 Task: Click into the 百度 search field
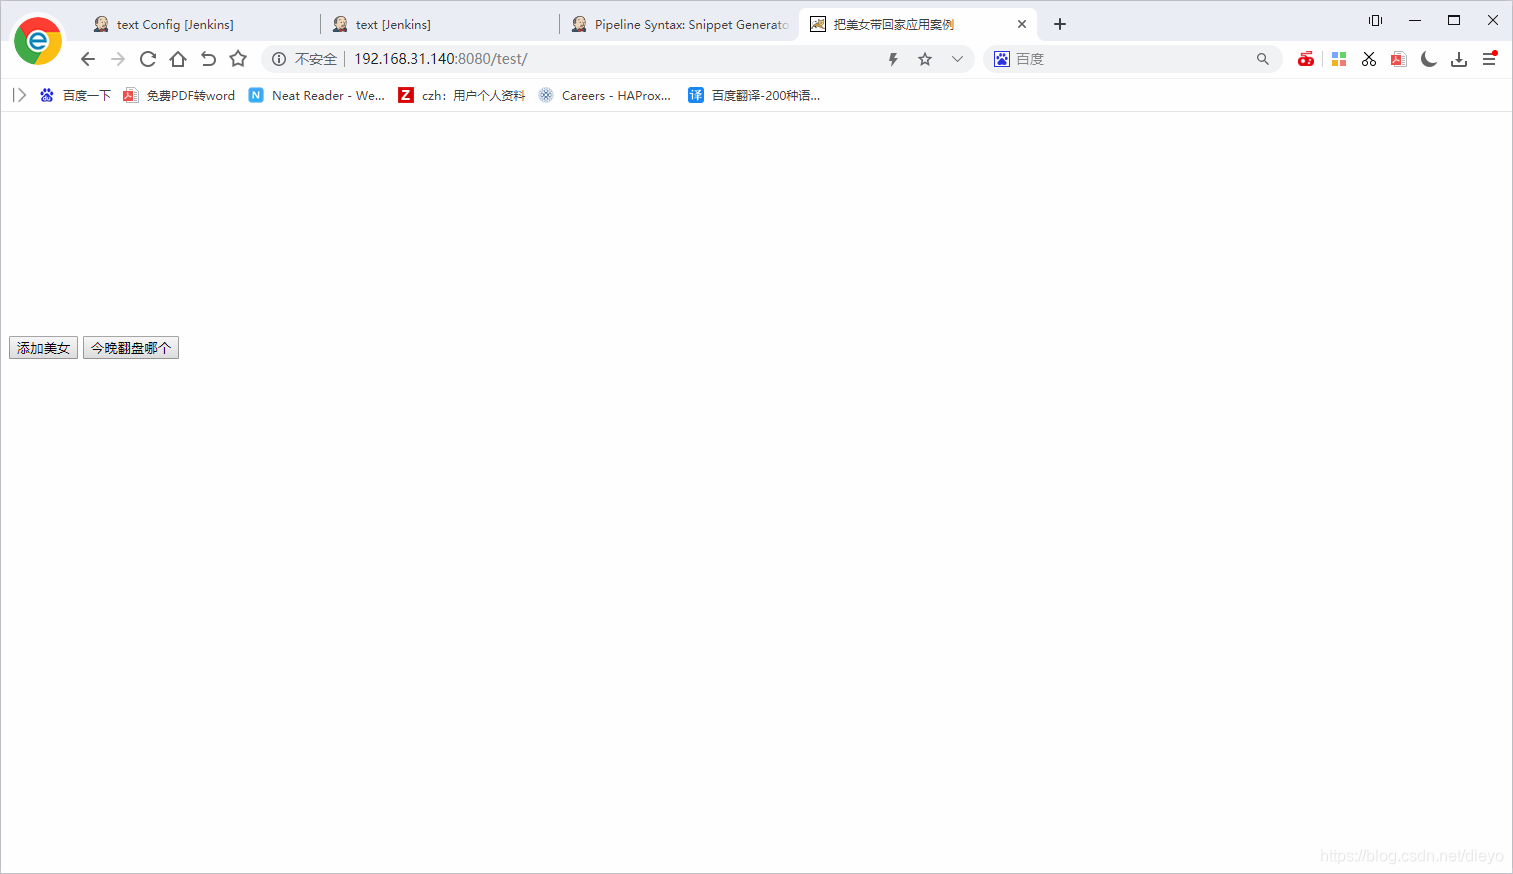1132,59
